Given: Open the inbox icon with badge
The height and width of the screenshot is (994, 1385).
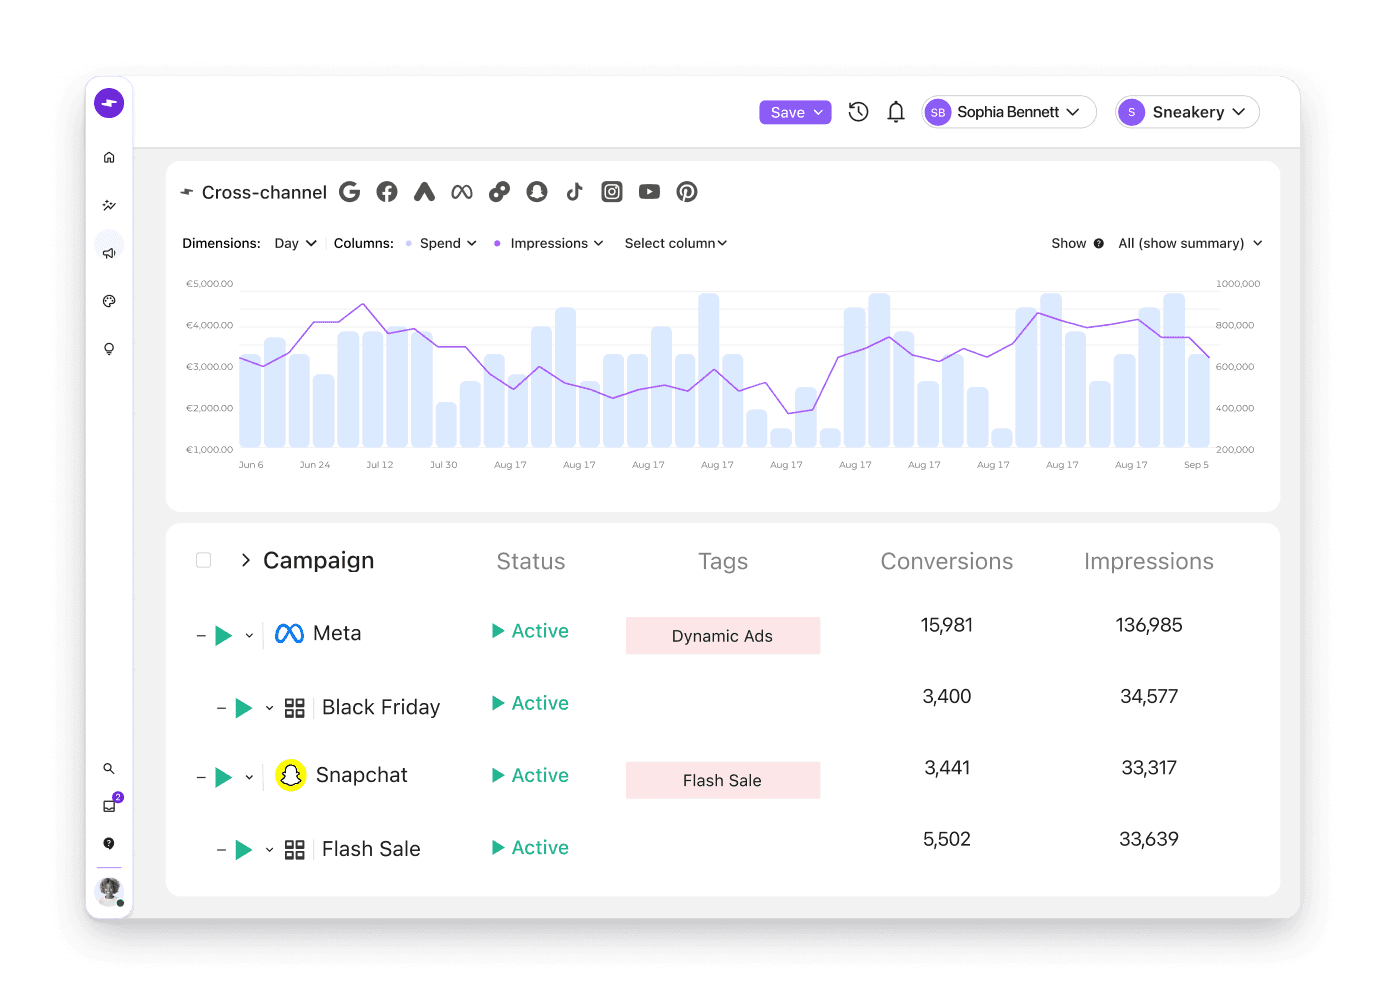Looking at the screenshot, I should [x=110, y=805].
